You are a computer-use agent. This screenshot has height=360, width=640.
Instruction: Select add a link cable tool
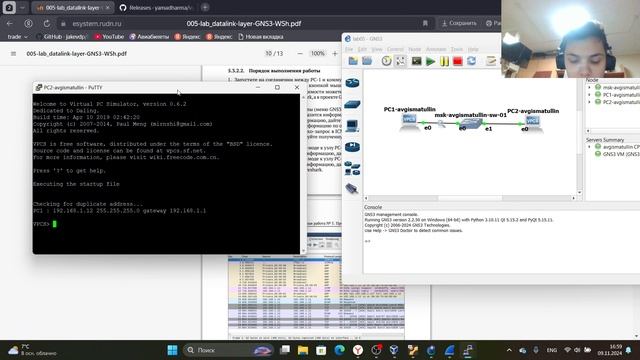pyautogui.click(x=352, y=189)
